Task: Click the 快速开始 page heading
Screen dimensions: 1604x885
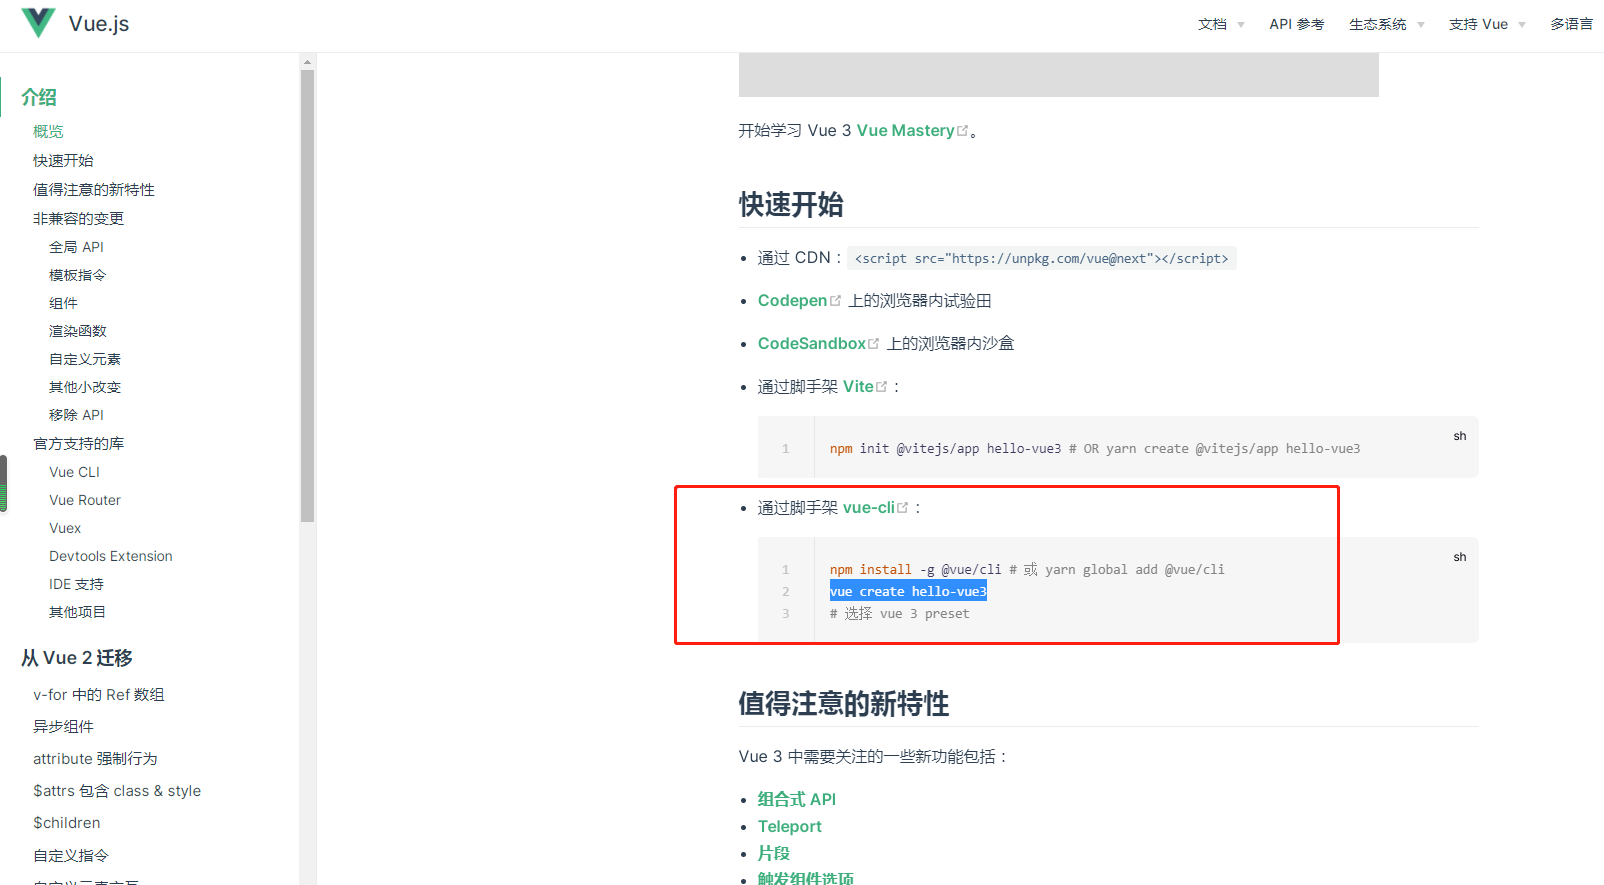Action: [x=791, y=204]
